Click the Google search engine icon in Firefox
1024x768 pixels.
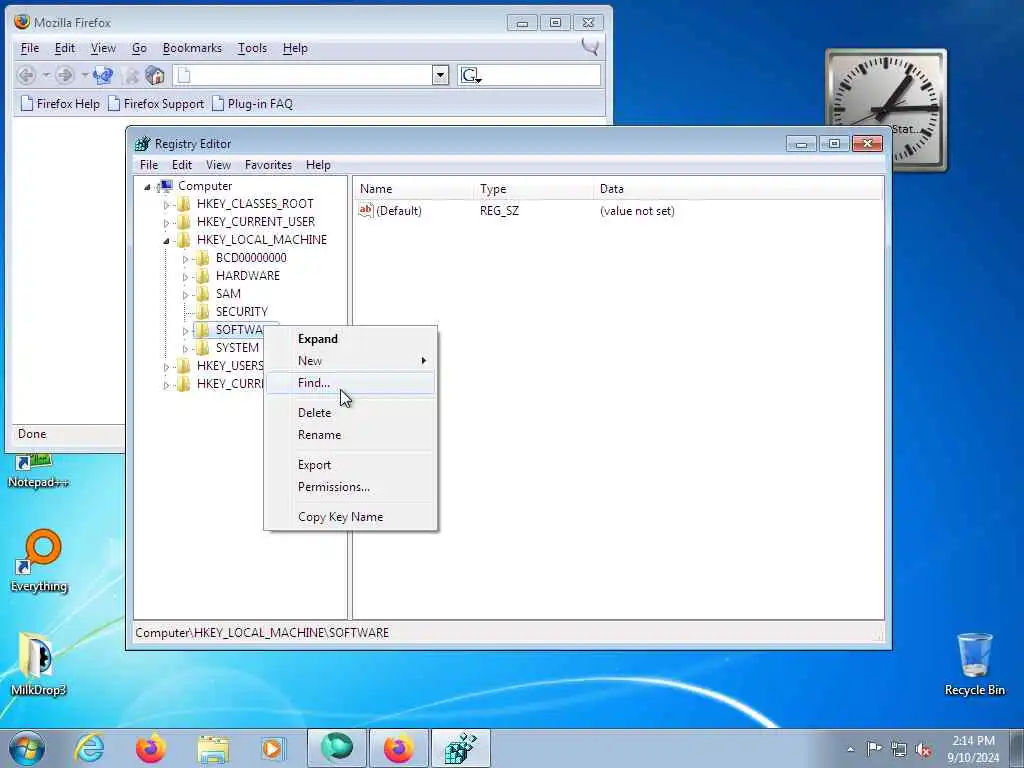coord(471,76)
